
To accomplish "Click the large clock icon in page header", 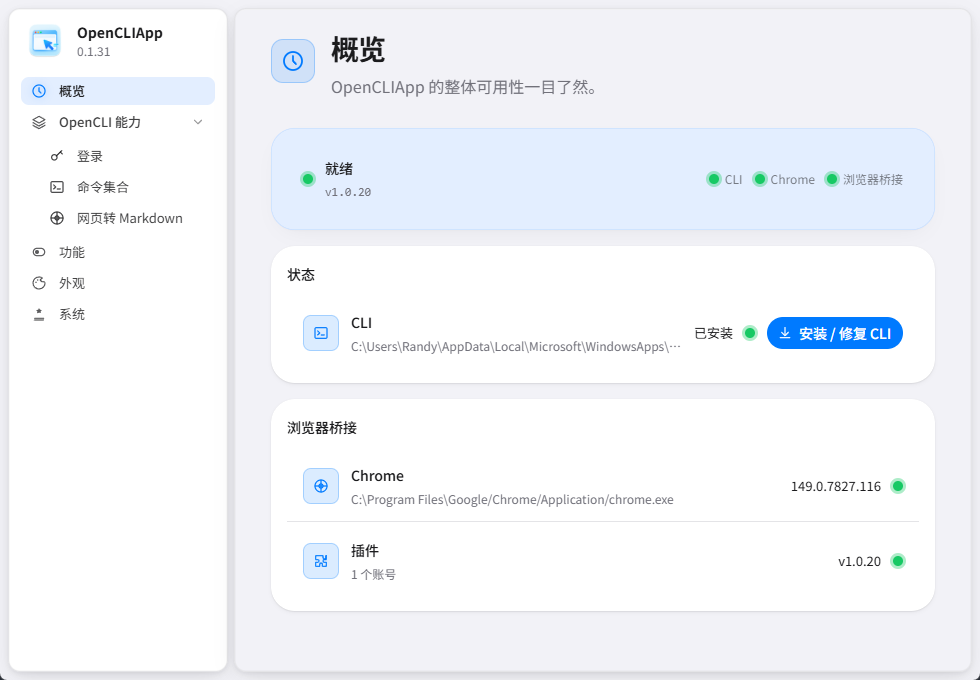I will tap(293, 61).
